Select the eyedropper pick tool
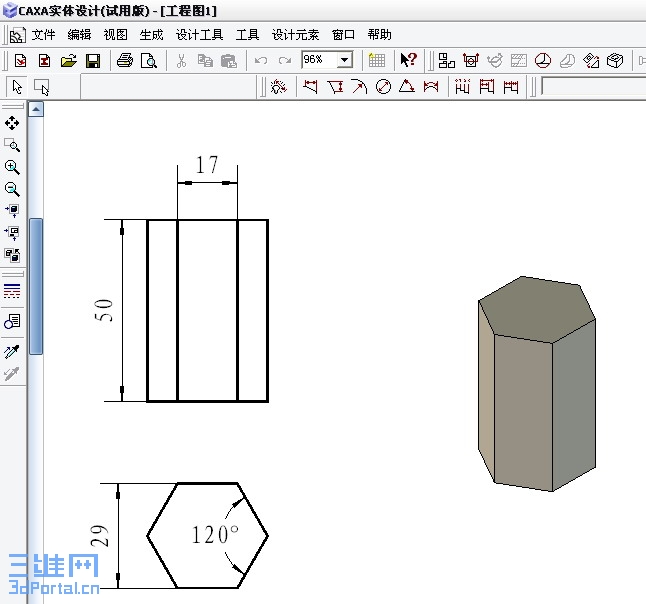This screenshot has width=646, height=604. point(12,351)
